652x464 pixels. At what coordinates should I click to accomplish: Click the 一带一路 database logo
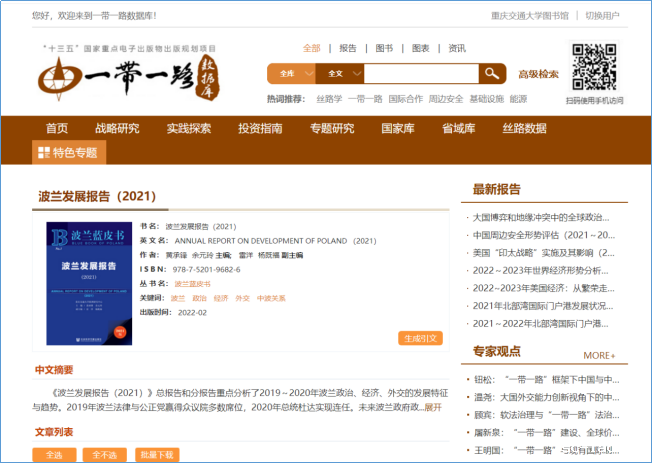(127, 77)
